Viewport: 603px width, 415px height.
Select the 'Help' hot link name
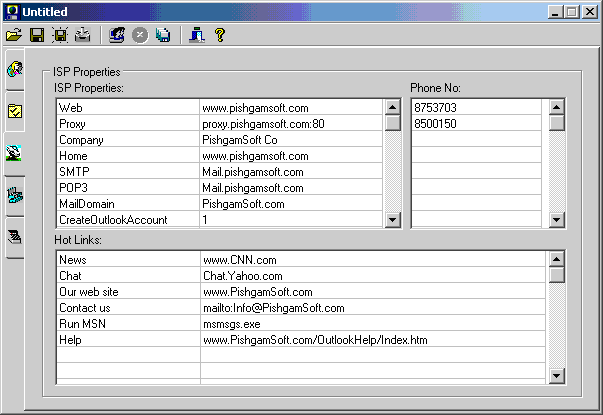point(128,340)
